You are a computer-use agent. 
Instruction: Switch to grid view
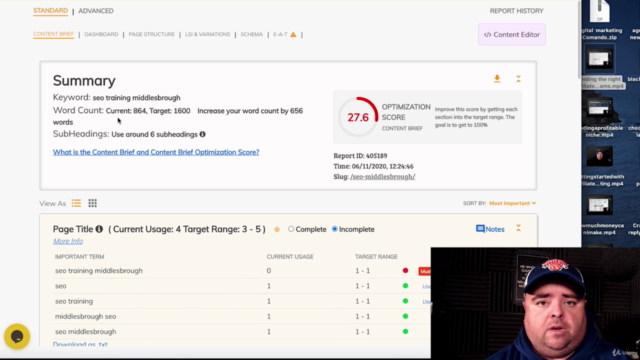[x=93, y=203]
